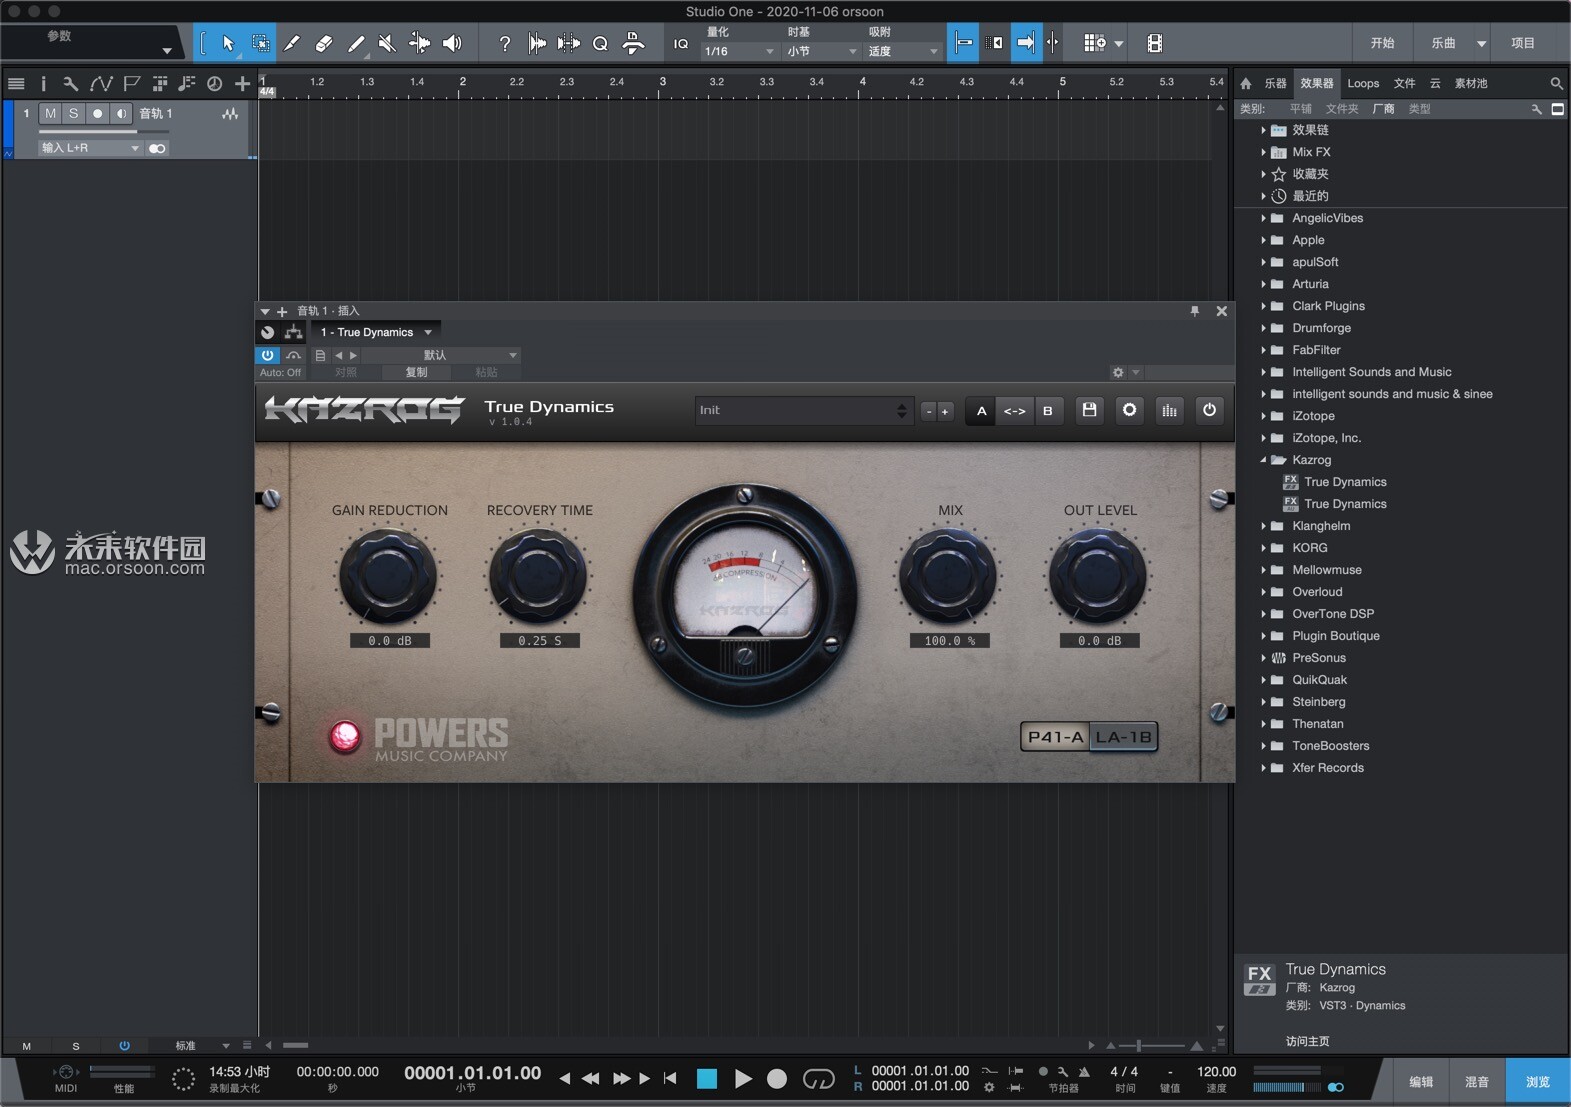
Task: Add a track with the plus icon
Action: [242, 84]
